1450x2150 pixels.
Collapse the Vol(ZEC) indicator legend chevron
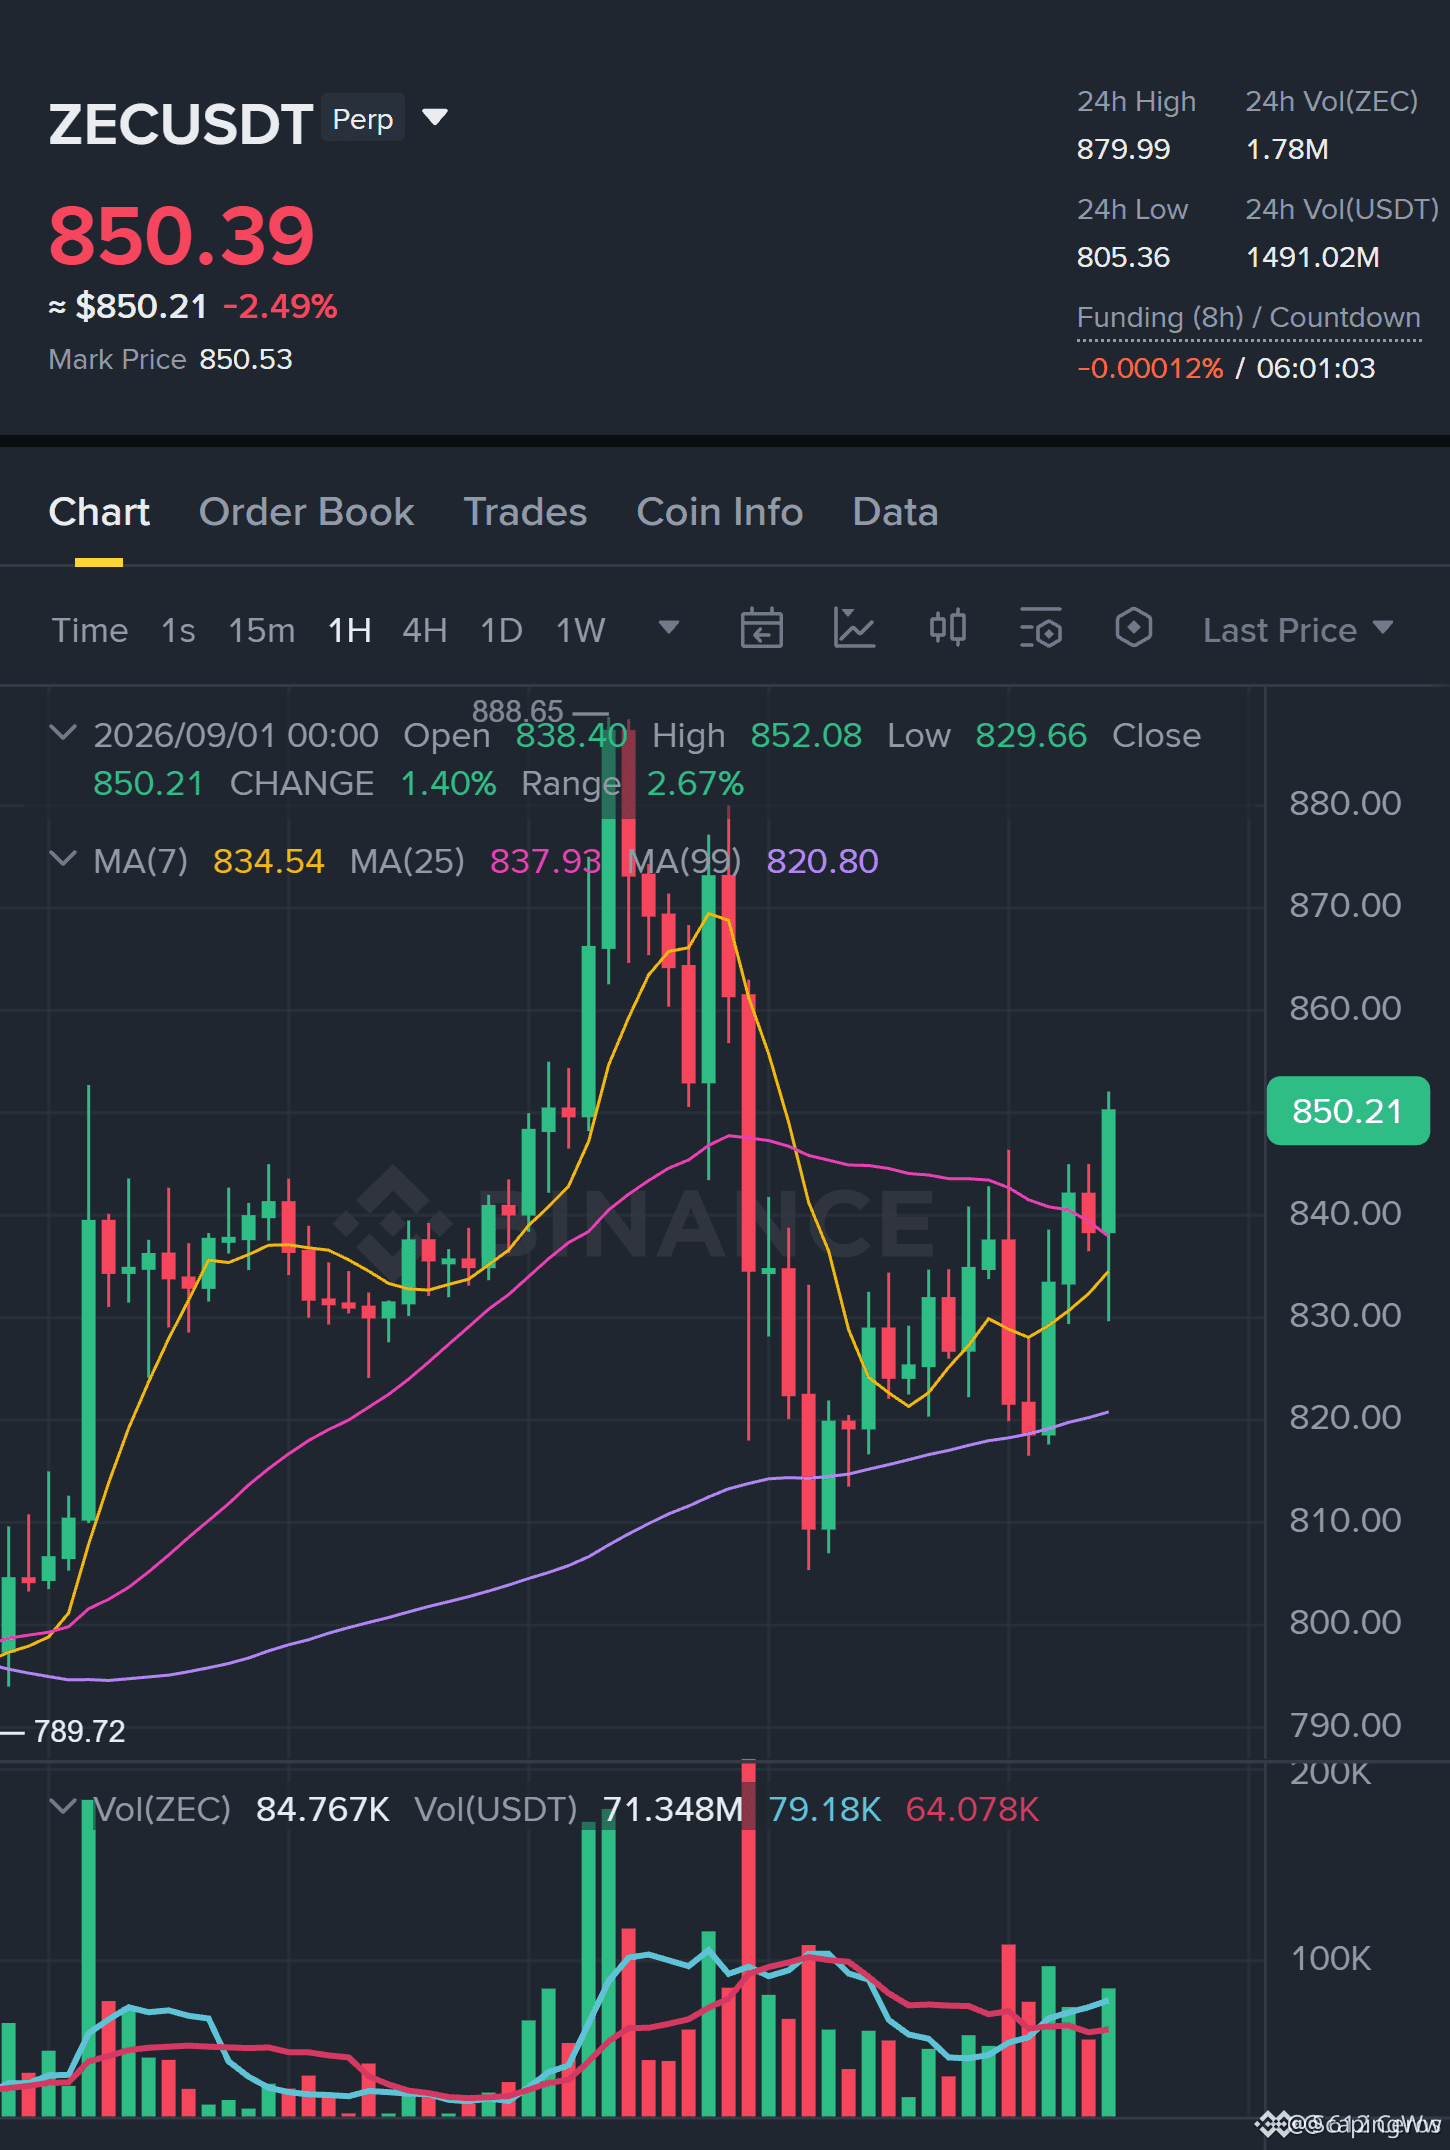(63, 1807)
